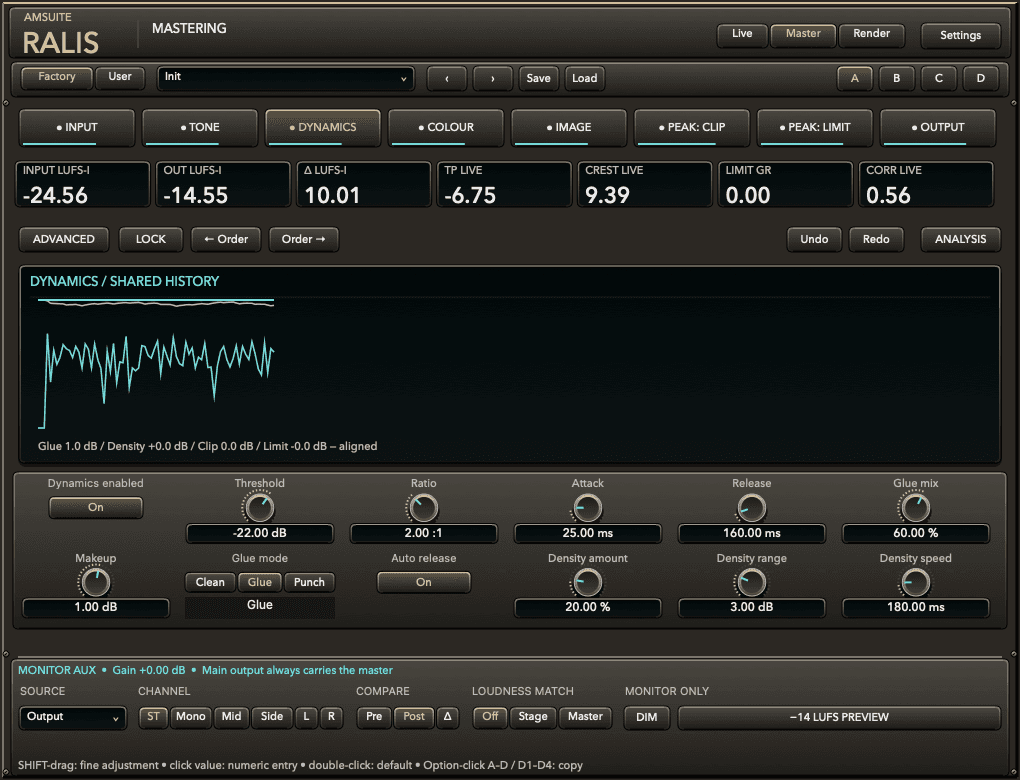1020x780 pixels.
Task: Open the DYNAMICS stage tab
Action: tap(323, 128)
